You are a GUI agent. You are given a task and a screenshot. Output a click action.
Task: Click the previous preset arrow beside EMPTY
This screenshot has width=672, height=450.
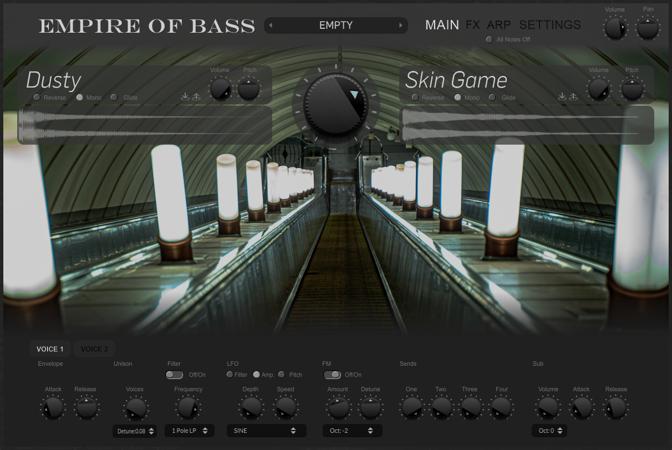271,25
